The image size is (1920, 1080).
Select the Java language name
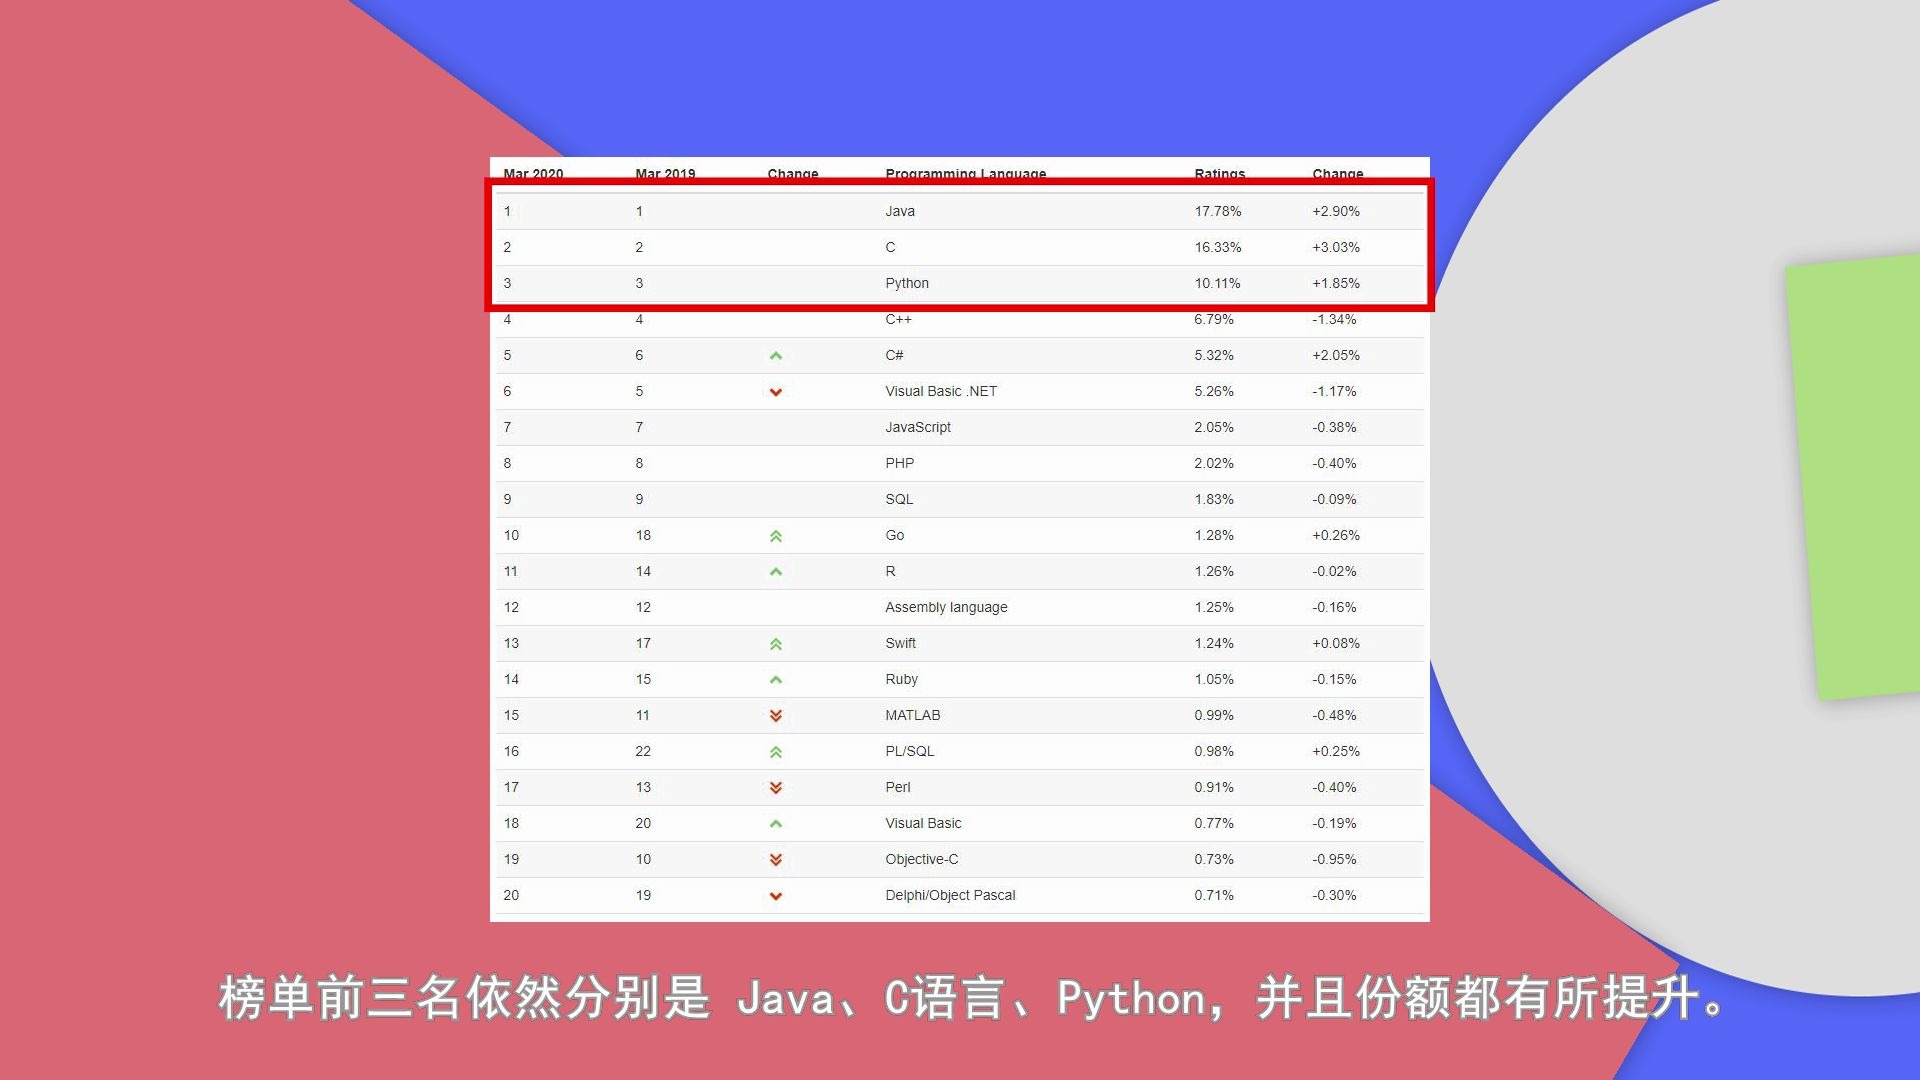[x=900, y=211]
